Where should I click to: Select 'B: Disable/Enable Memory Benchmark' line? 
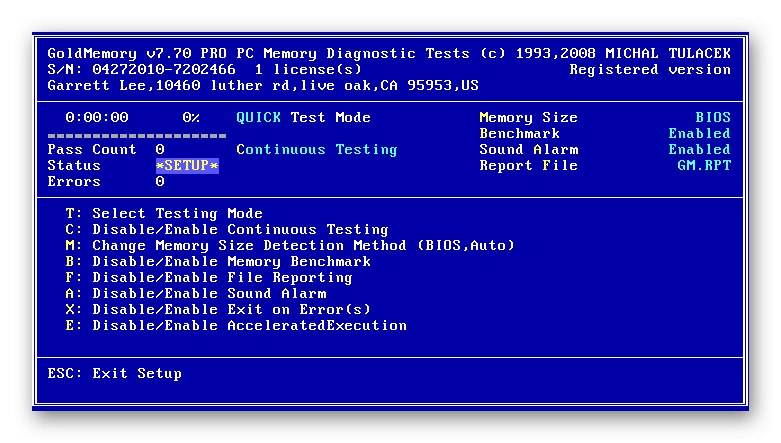pyautogui.click(x=218, y=261)
